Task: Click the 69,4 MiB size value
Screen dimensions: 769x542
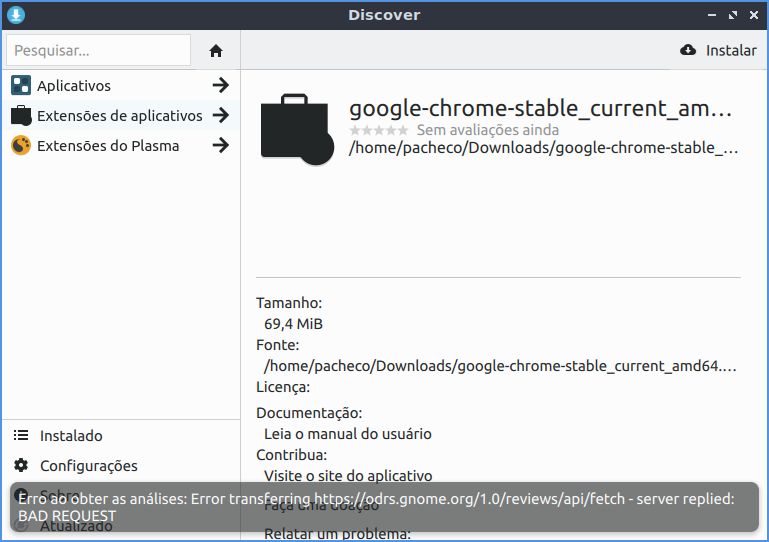Action: coord(293,324)
